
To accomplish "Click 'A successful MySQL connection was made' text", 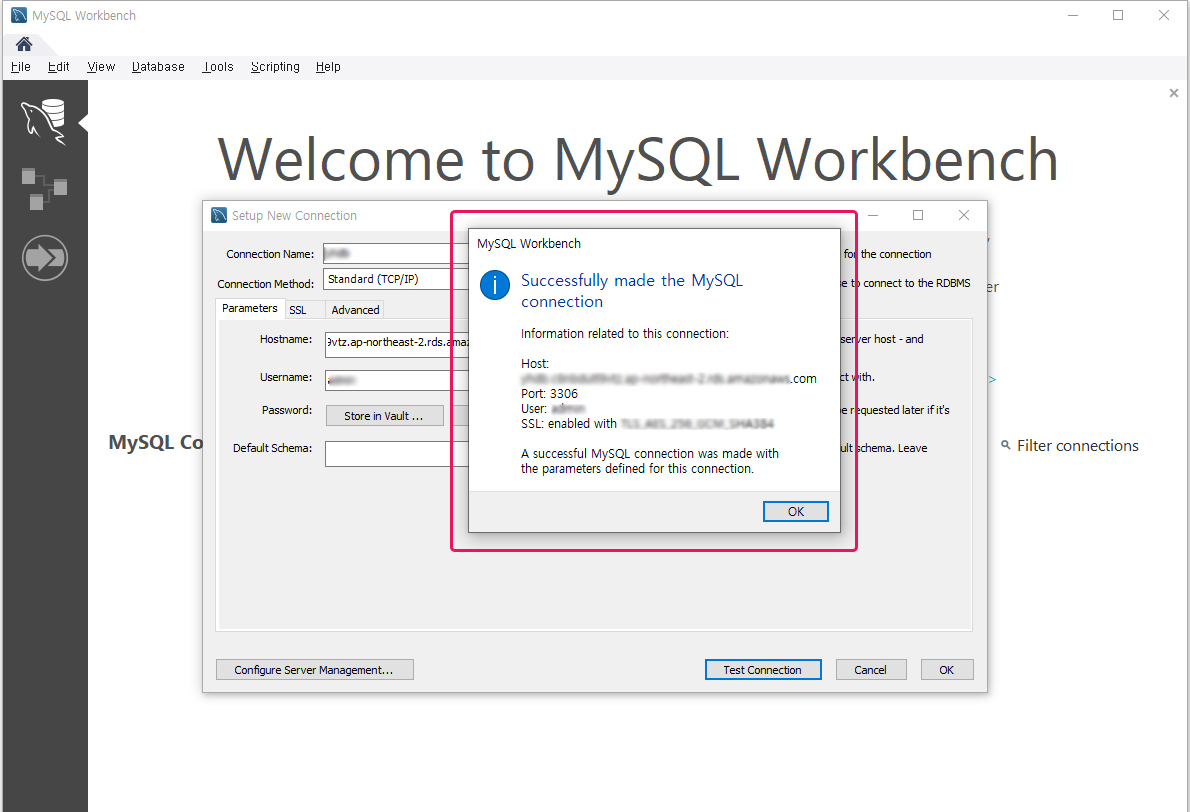I will pos(650,461).
